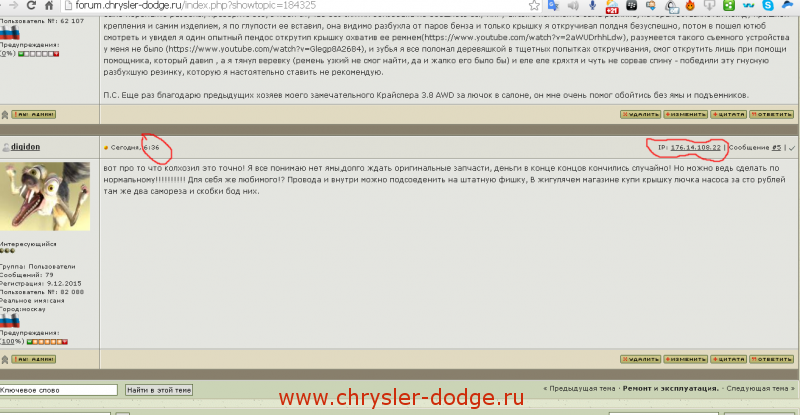Click the upper user's warning level bar
This screenshot has width=800, height=415.
38,54
